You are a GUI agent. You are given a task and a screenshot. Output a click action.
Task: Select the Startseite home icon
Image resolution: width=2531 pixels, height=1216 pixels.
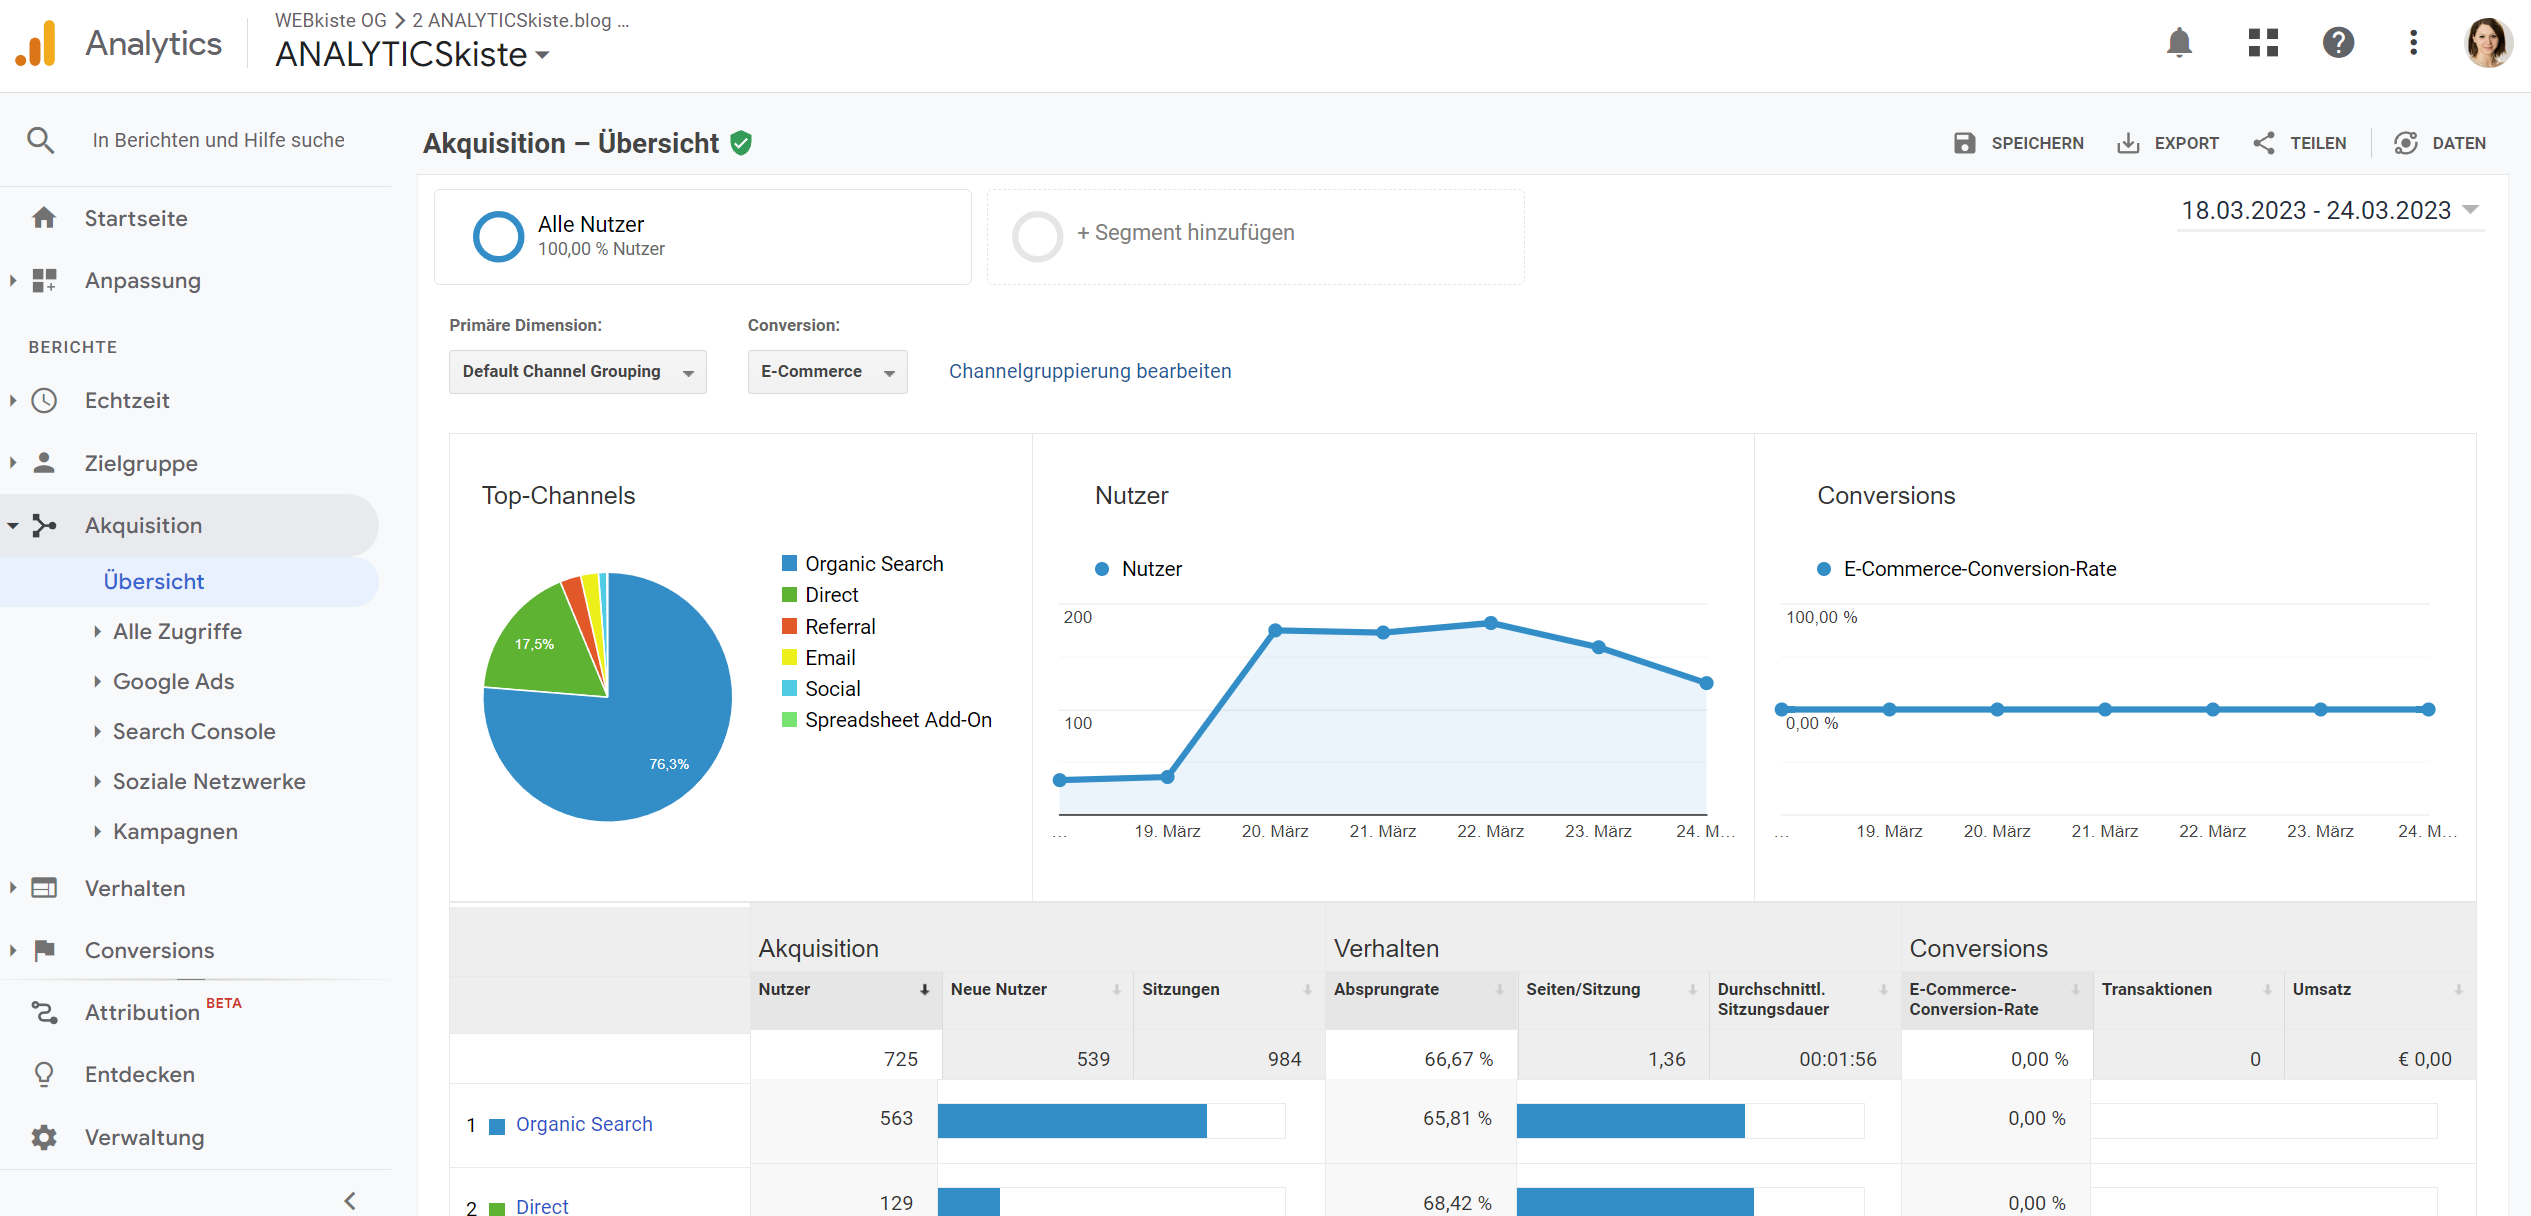click(44, 218)
